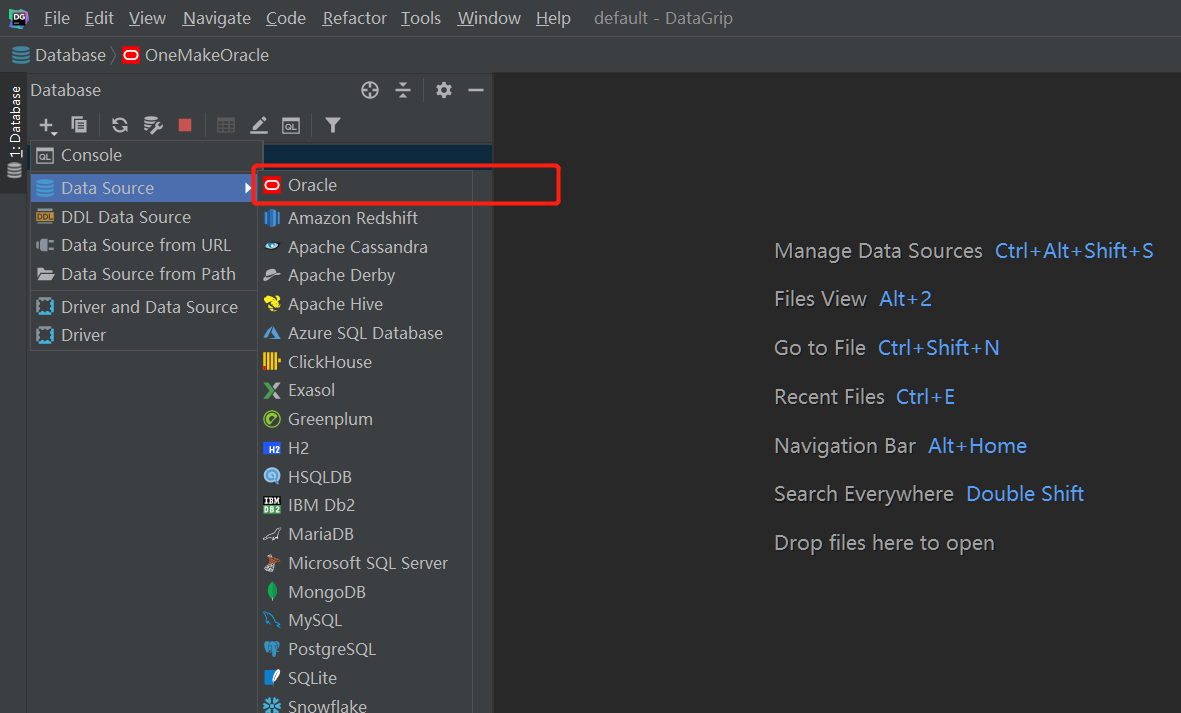This screenshot has height=713, width=1181.
Task: Select Snowflake data source
Action: [x=365, y=705]
